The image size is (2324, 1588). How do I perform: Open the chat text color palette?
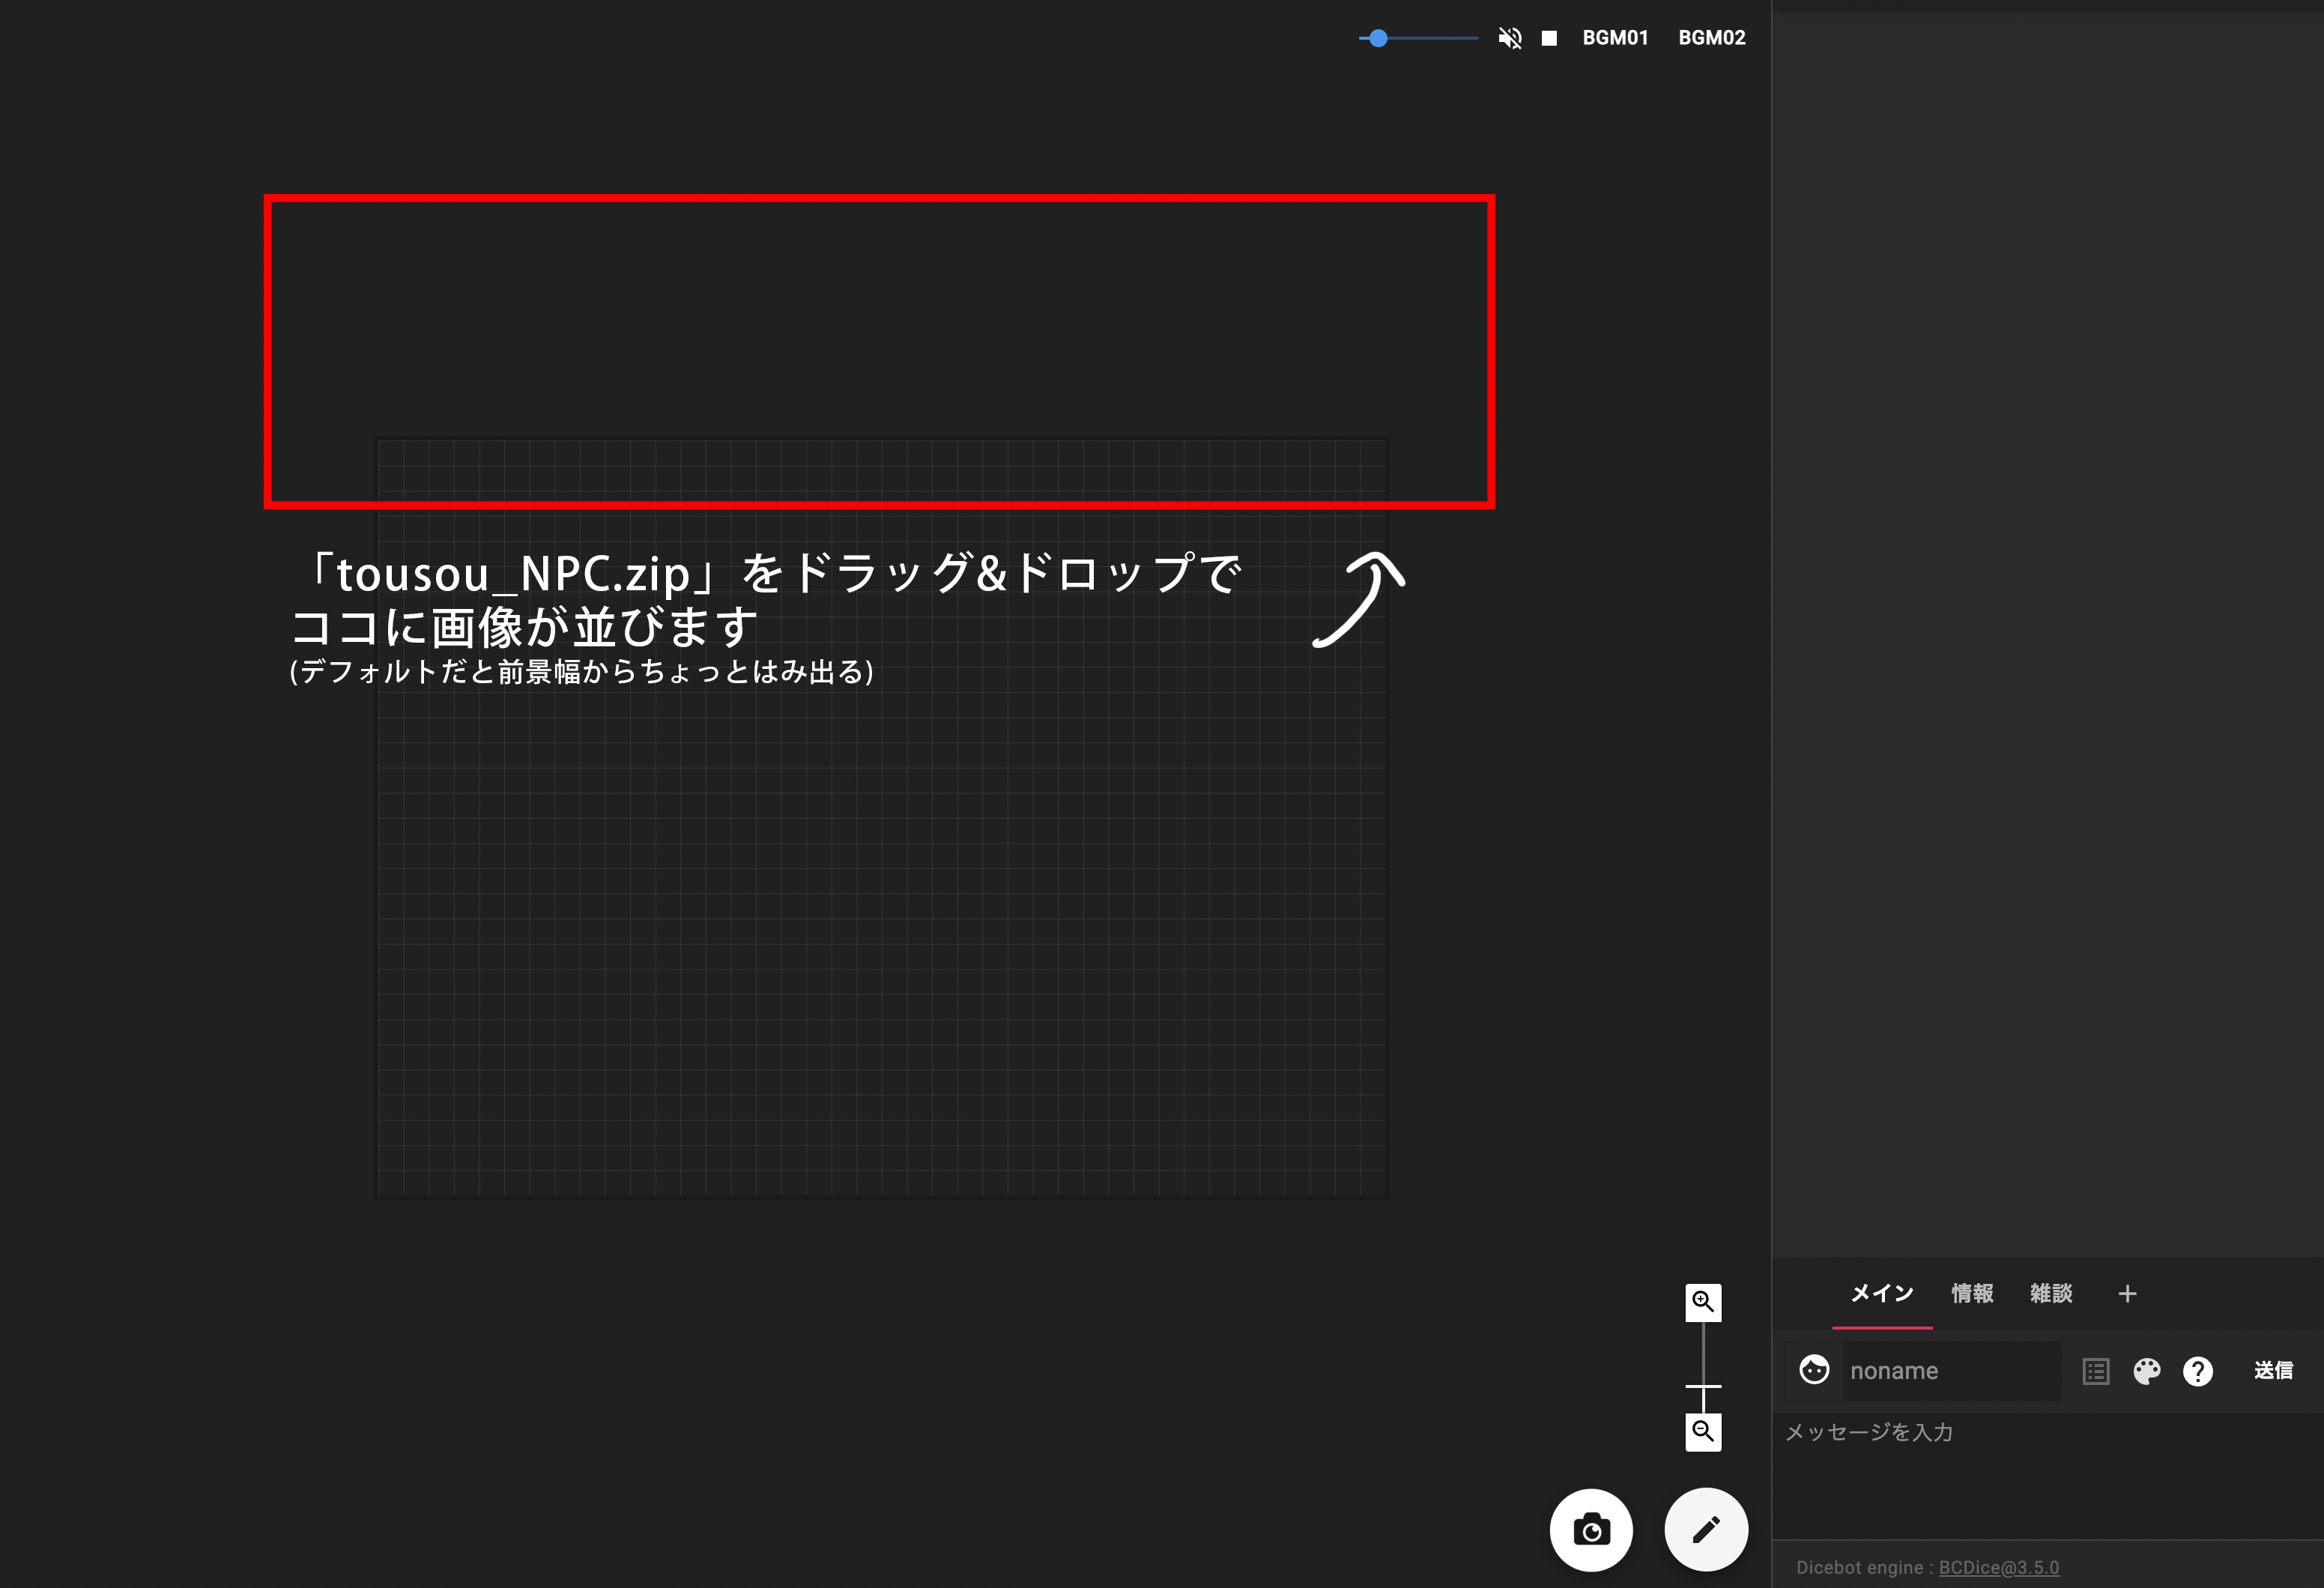point(2147,1370)
